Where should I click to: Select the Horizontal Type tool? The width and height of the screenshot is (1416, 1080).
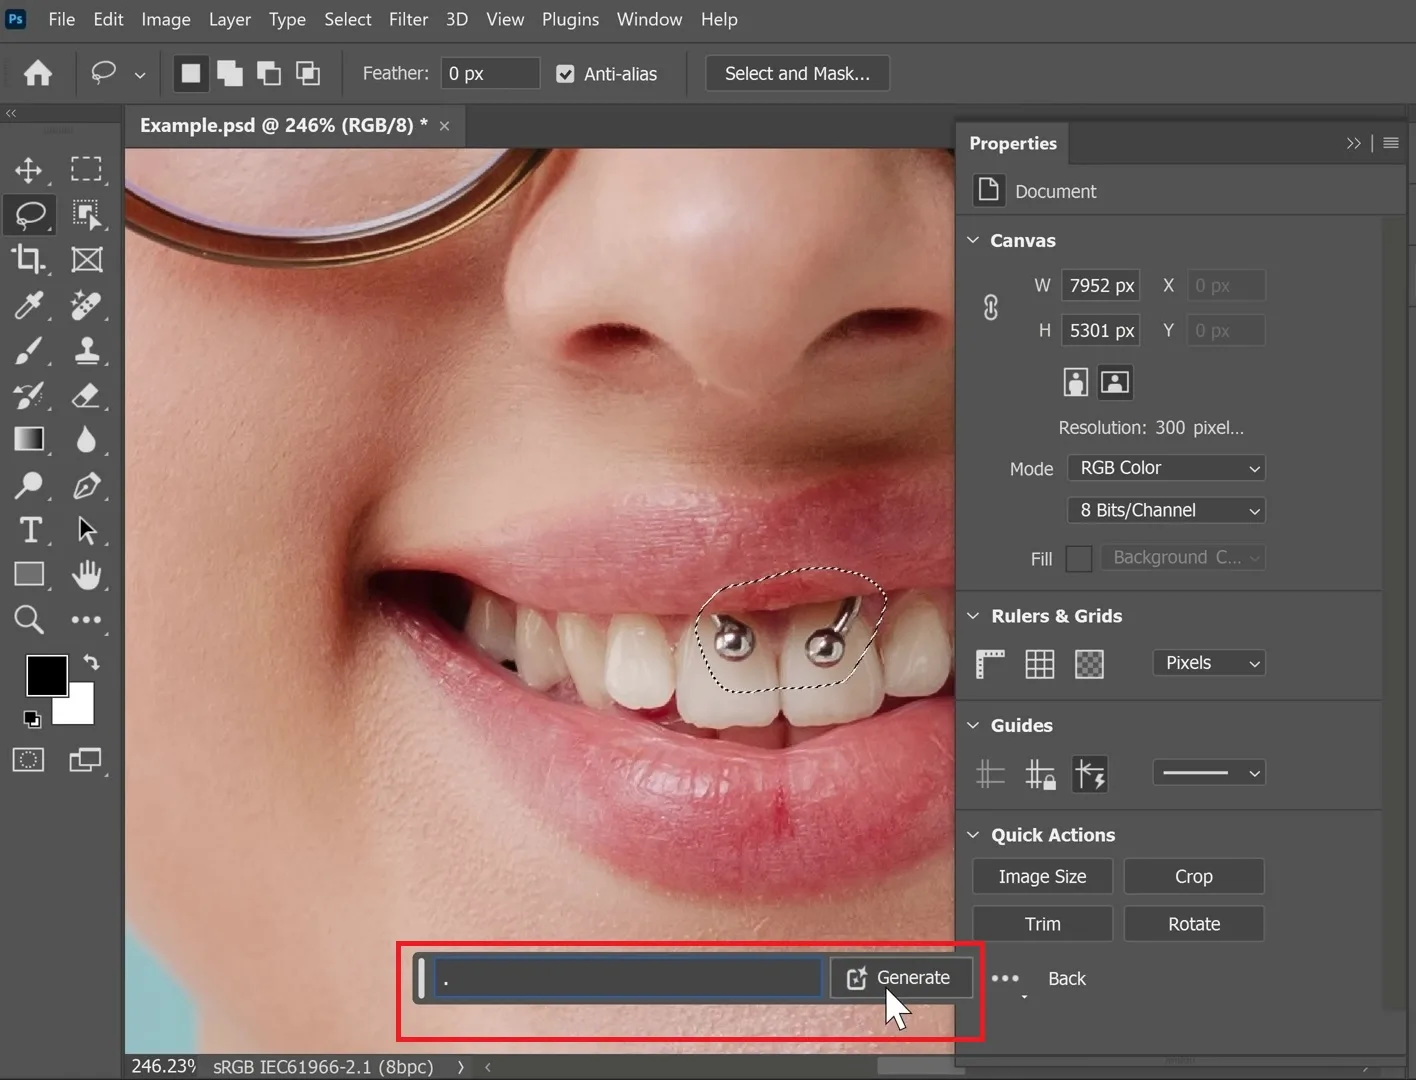point(29,530)
